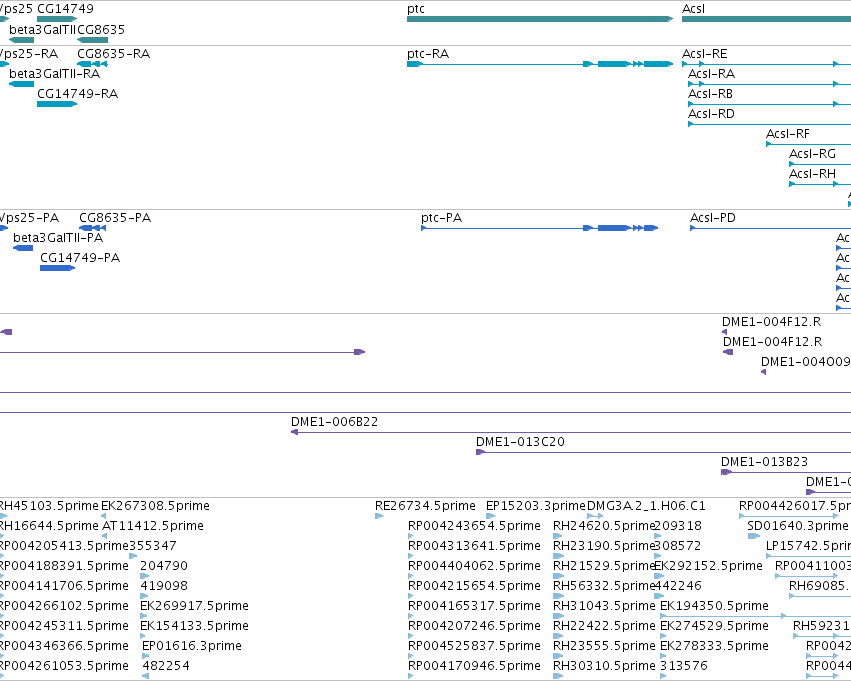Click the 419098 feature label
The image size is (851, 681).
pyautogui.click(x=164, y=586)
